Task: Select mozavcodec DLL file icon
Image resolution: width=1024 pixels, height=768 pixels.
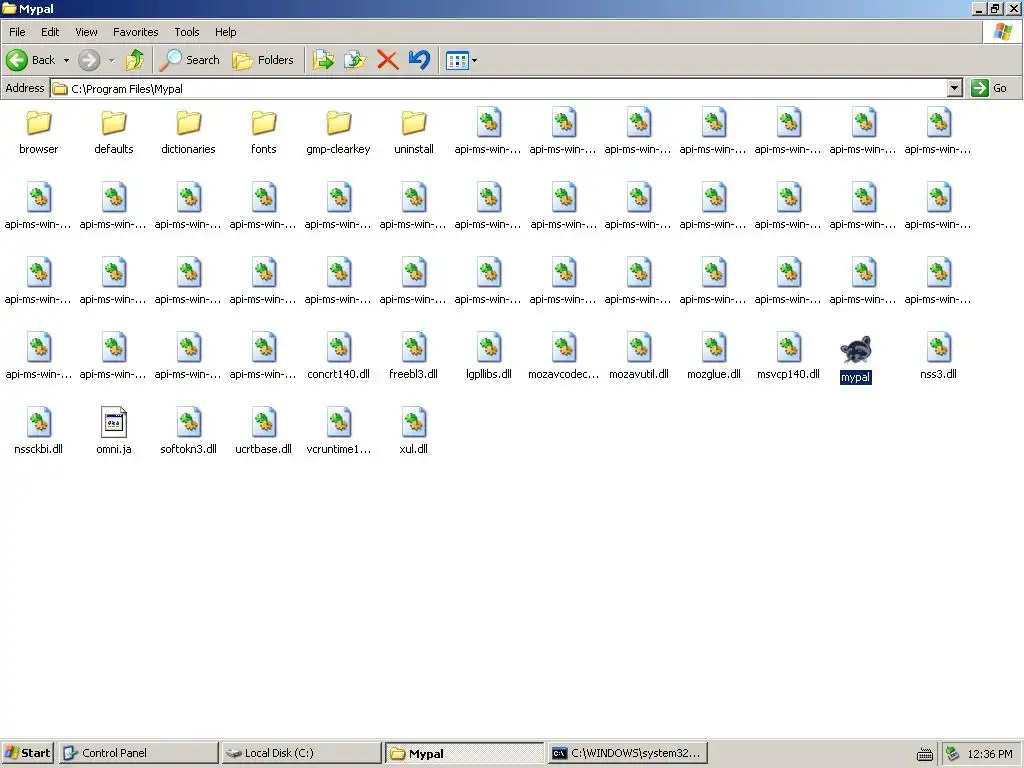Action: [x=564, y=347]
